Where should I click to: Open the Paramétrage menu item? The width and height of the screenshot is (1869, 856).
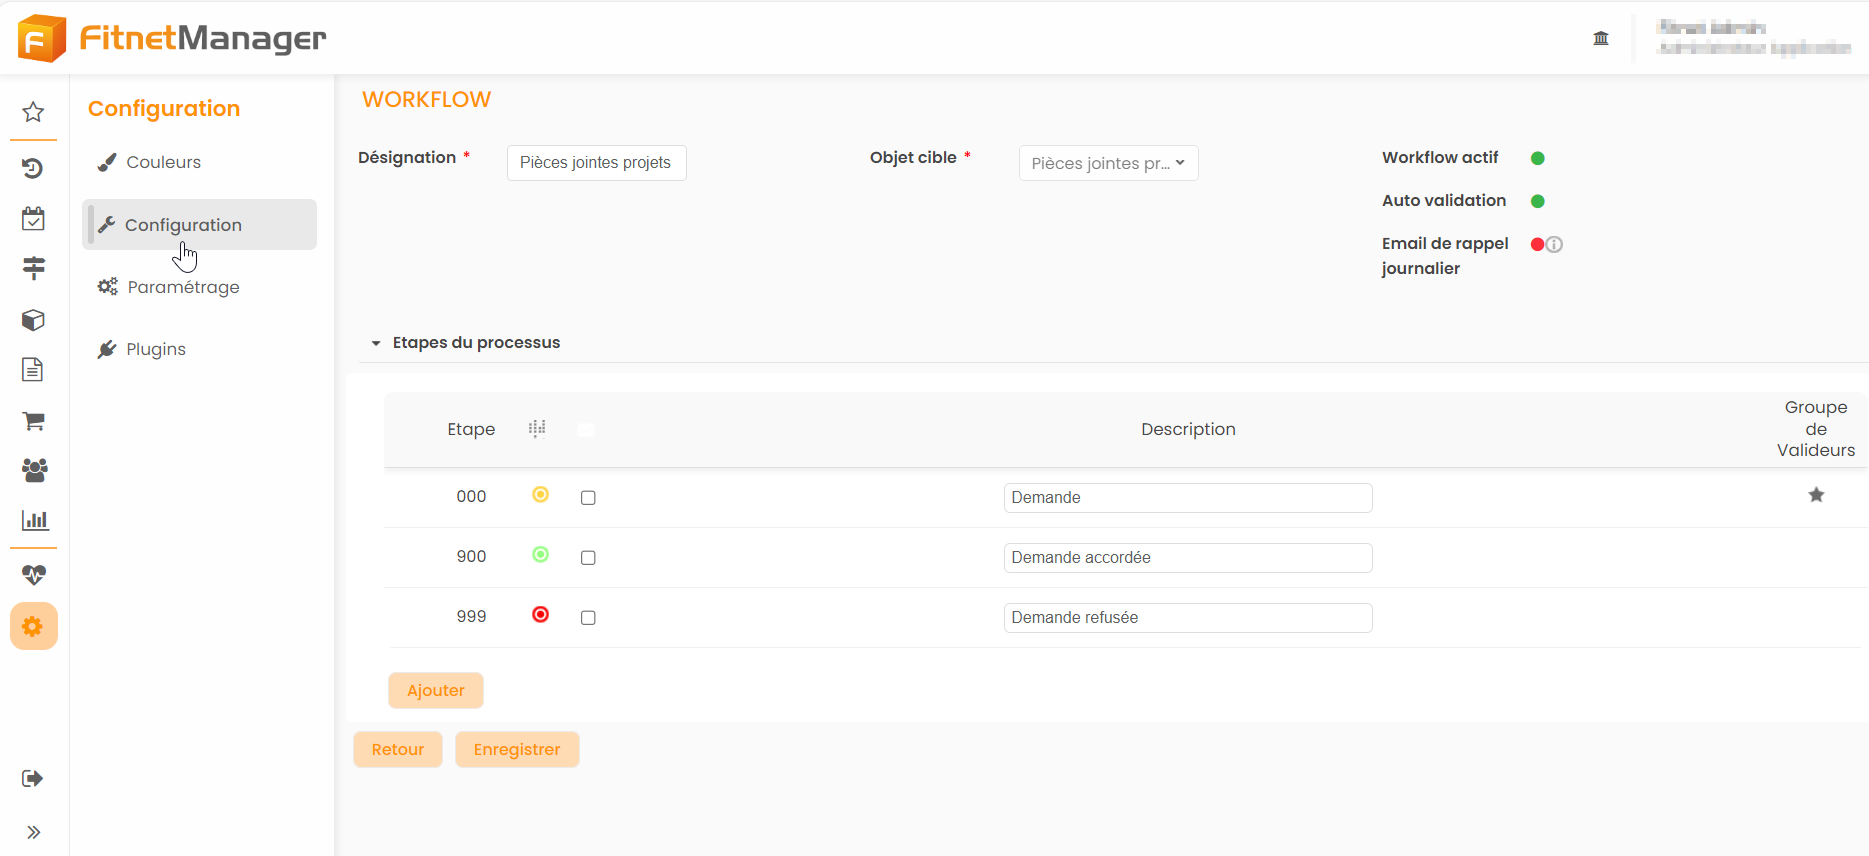pos(183,287)
